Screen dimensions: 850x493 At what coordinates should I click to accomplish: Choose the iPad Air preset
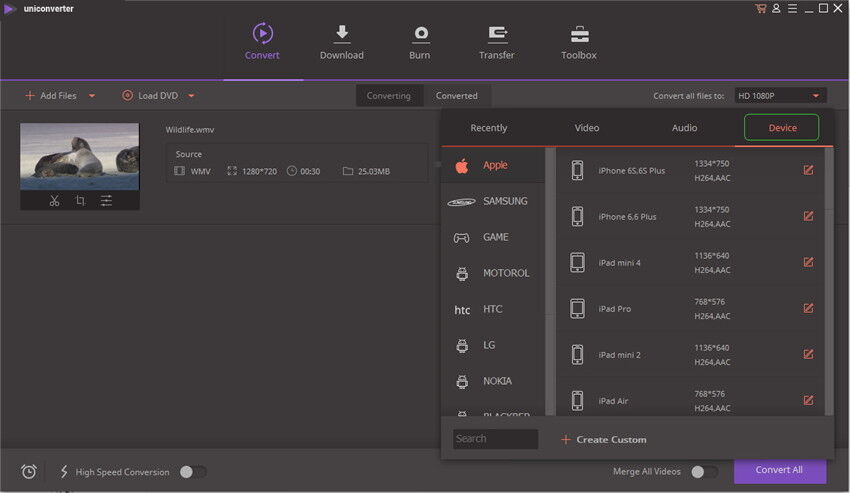pyautogui.click(x=690, y=401)
